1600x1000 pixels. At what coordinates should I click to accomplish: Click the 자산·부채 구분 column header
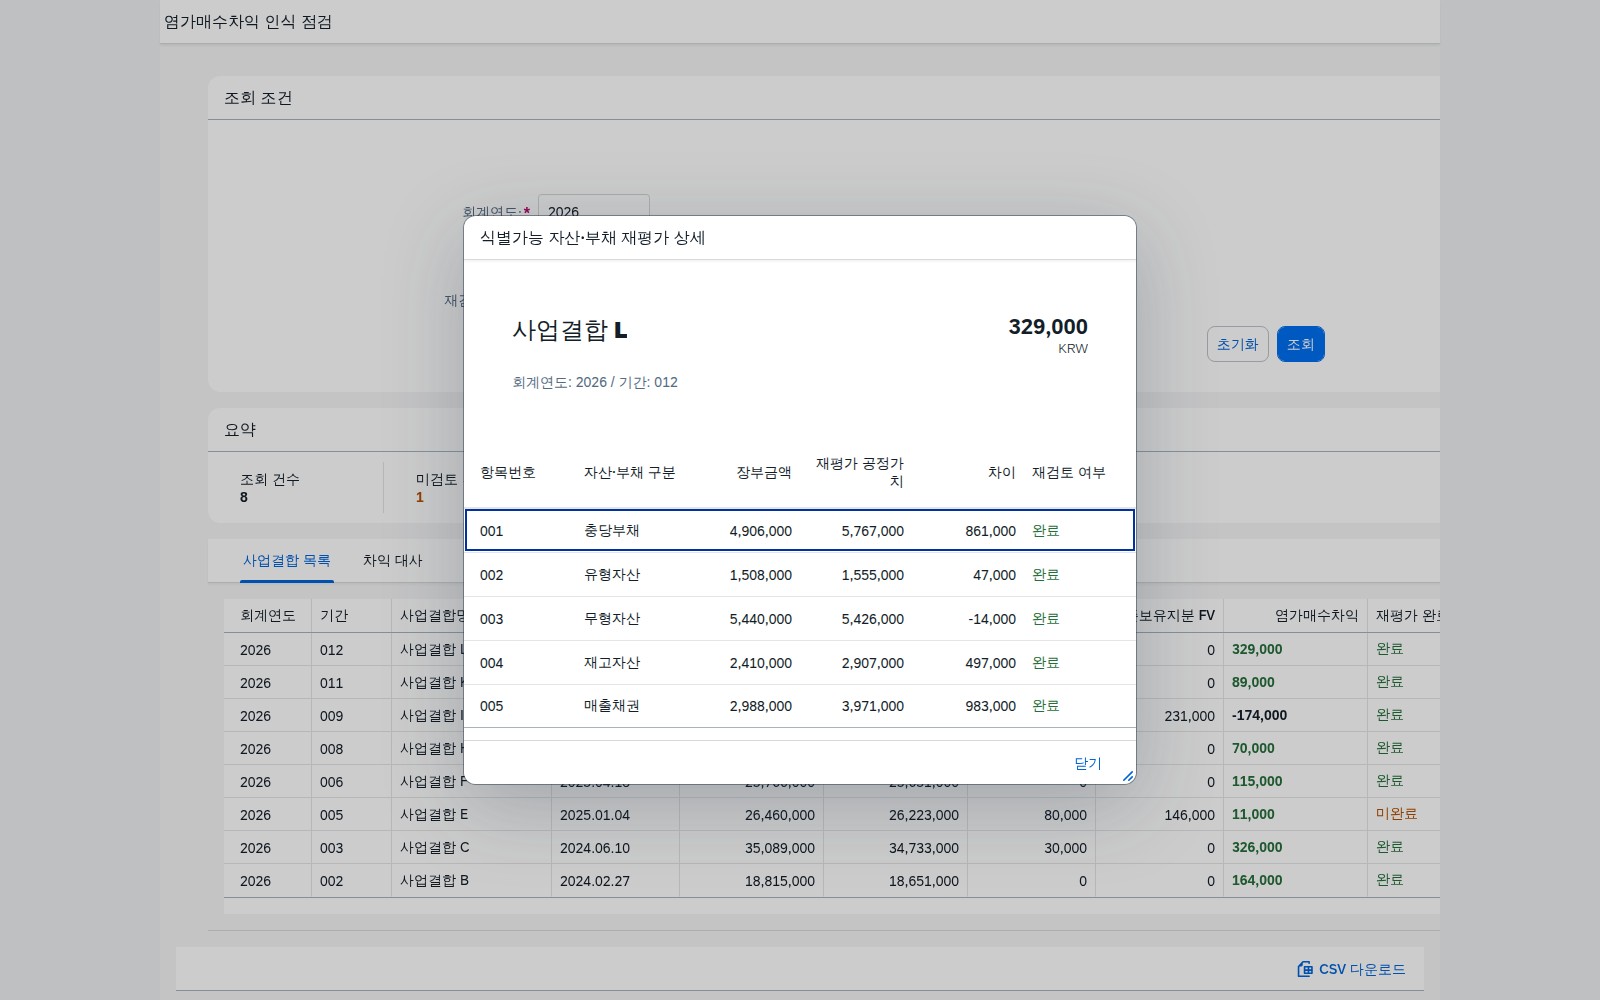630,472
